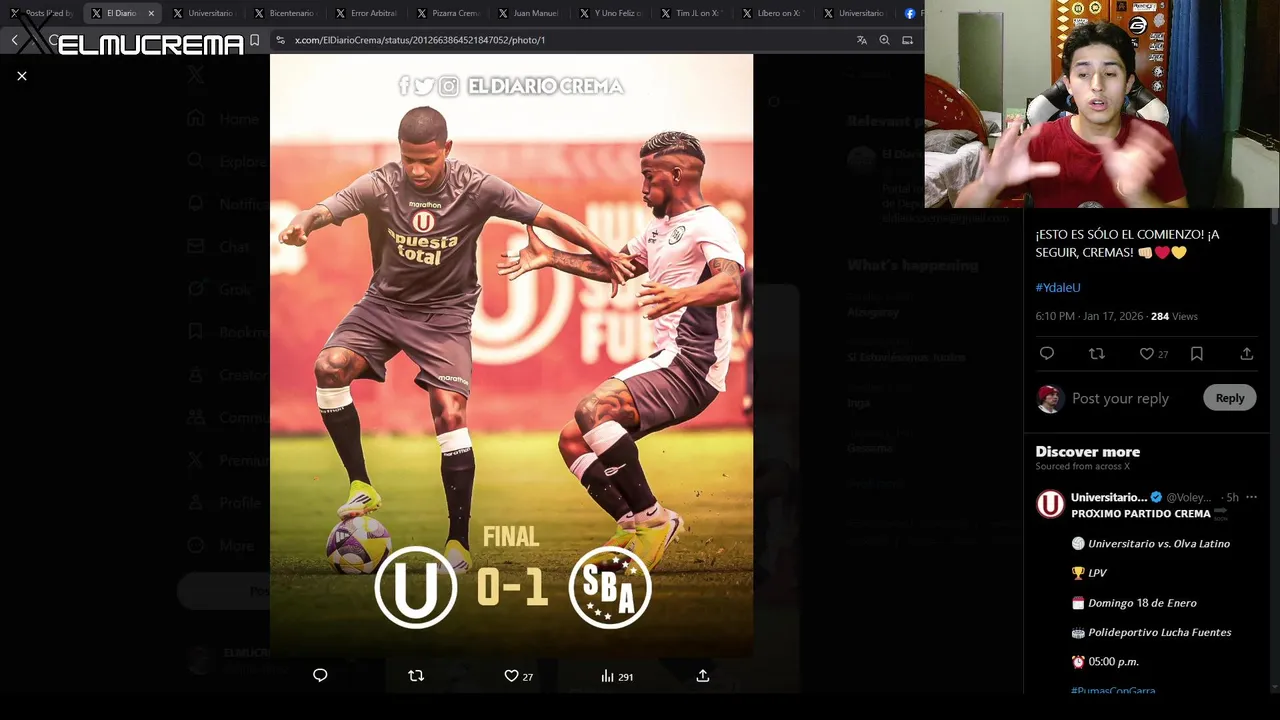Screen dimensions: 1280x720
Task: Bookmark the tweet in the right panel
Action: (1197, 353)
